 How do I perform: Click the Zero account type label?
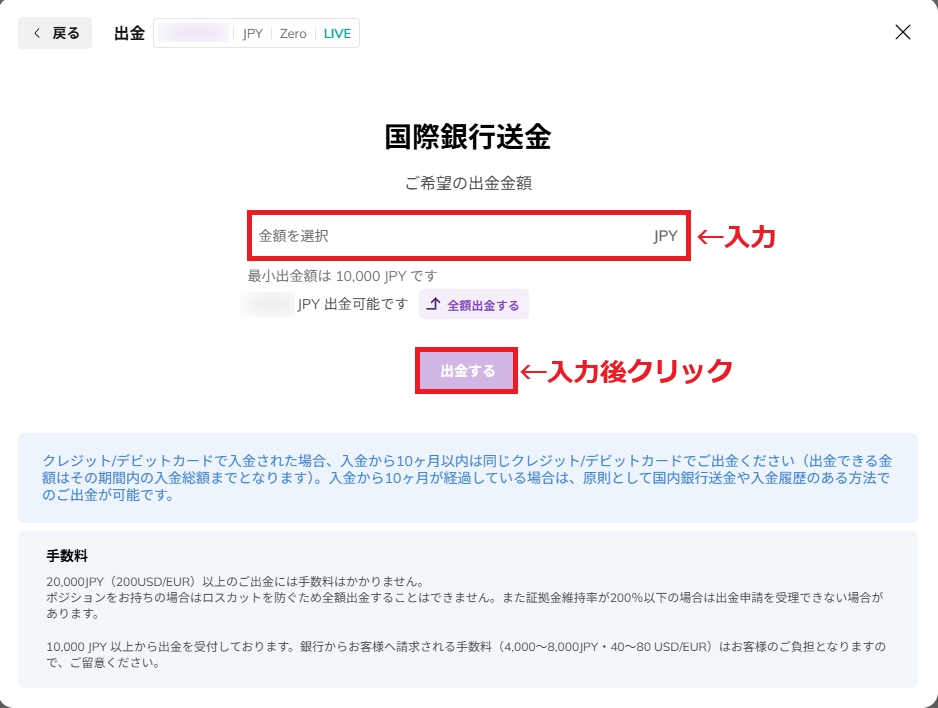coord(293,33)
